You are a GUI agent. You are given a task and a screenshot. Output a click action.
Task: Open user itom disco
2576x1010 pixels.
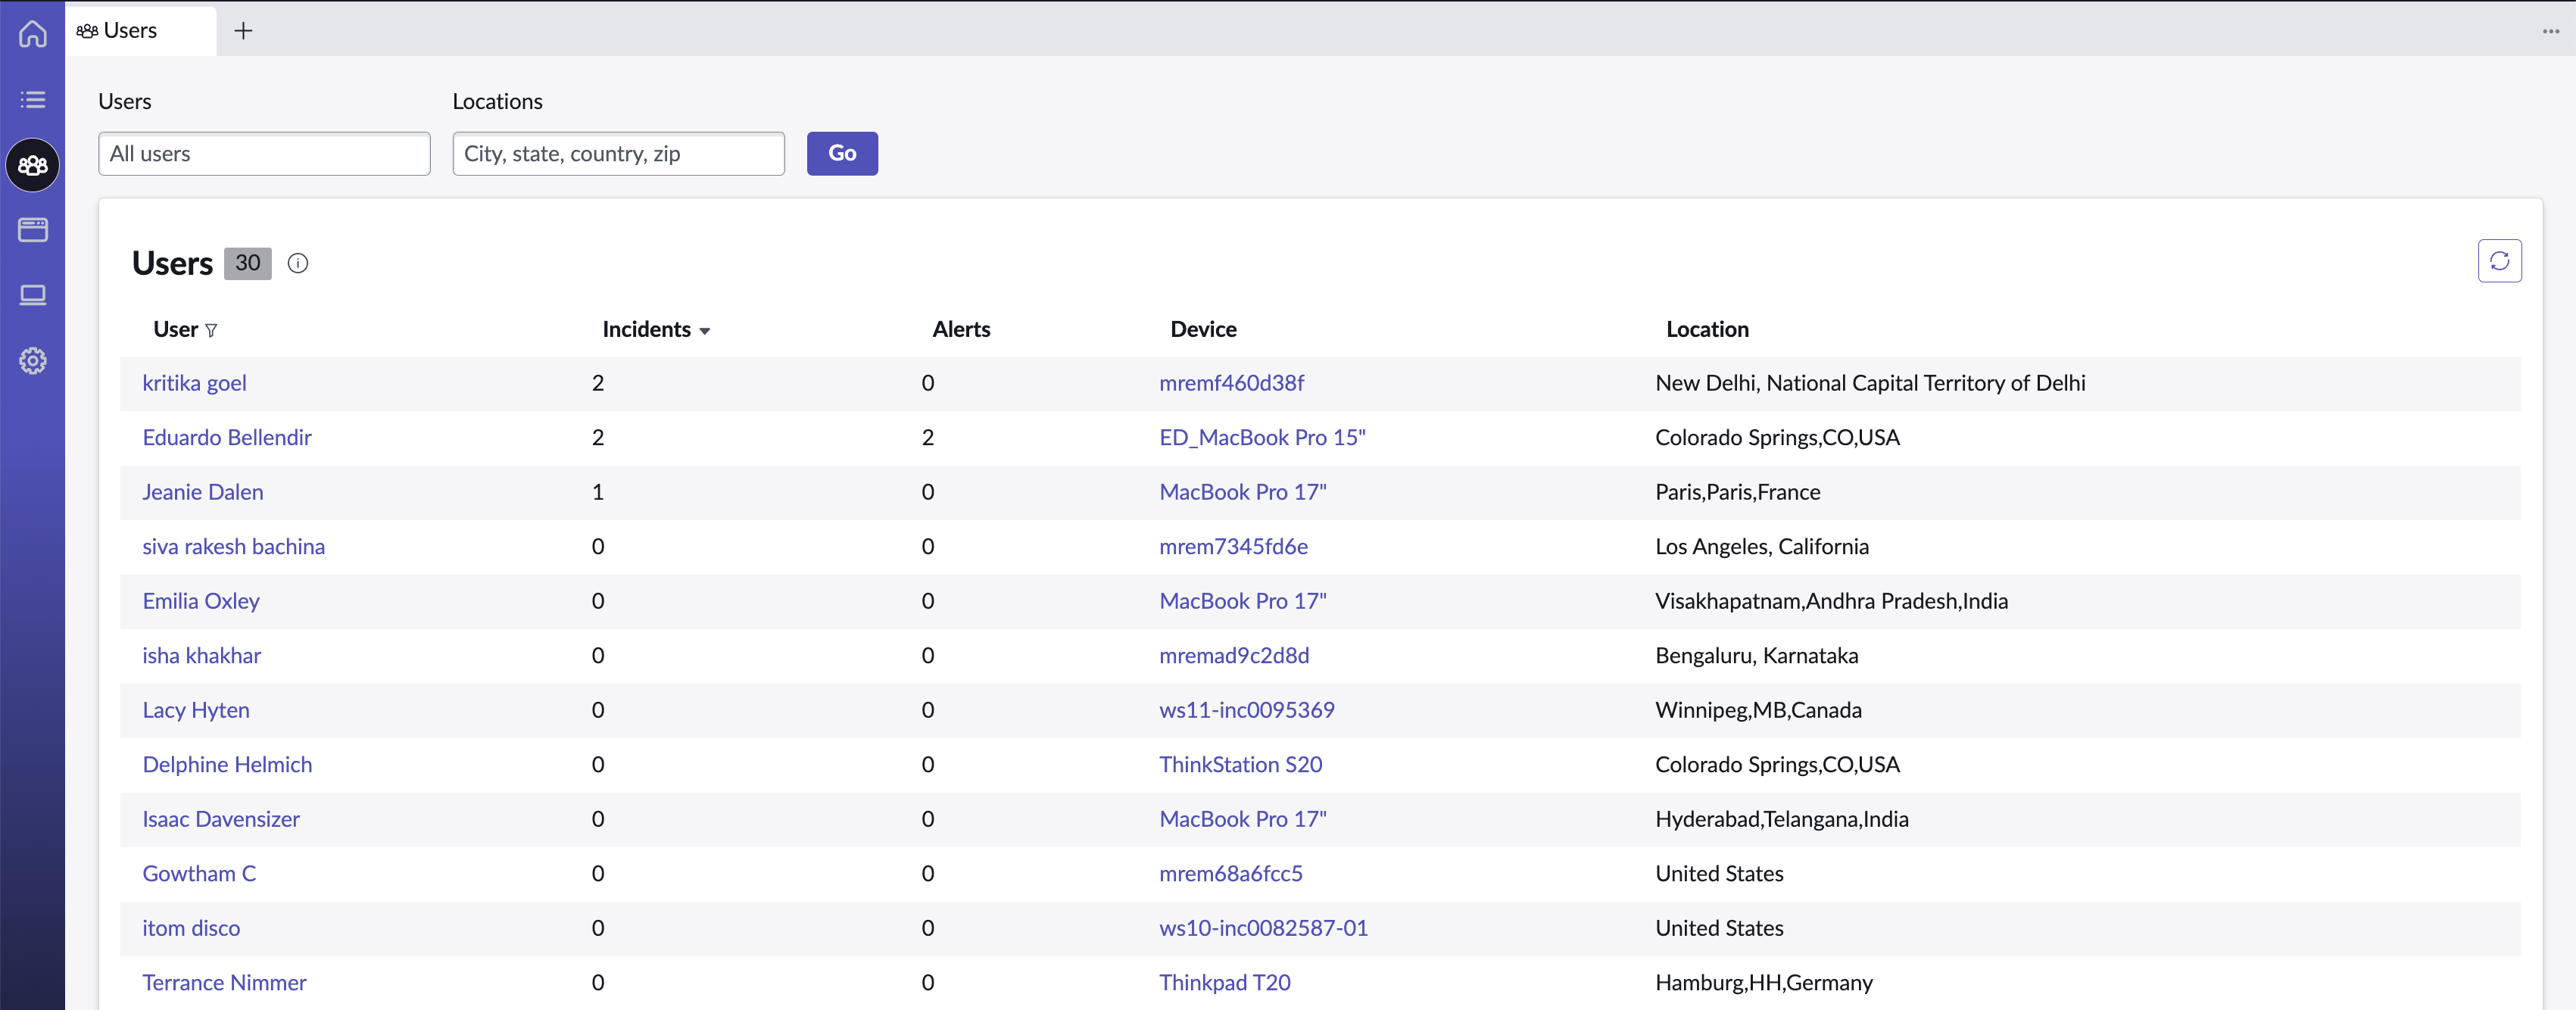[x=191, y=928]
